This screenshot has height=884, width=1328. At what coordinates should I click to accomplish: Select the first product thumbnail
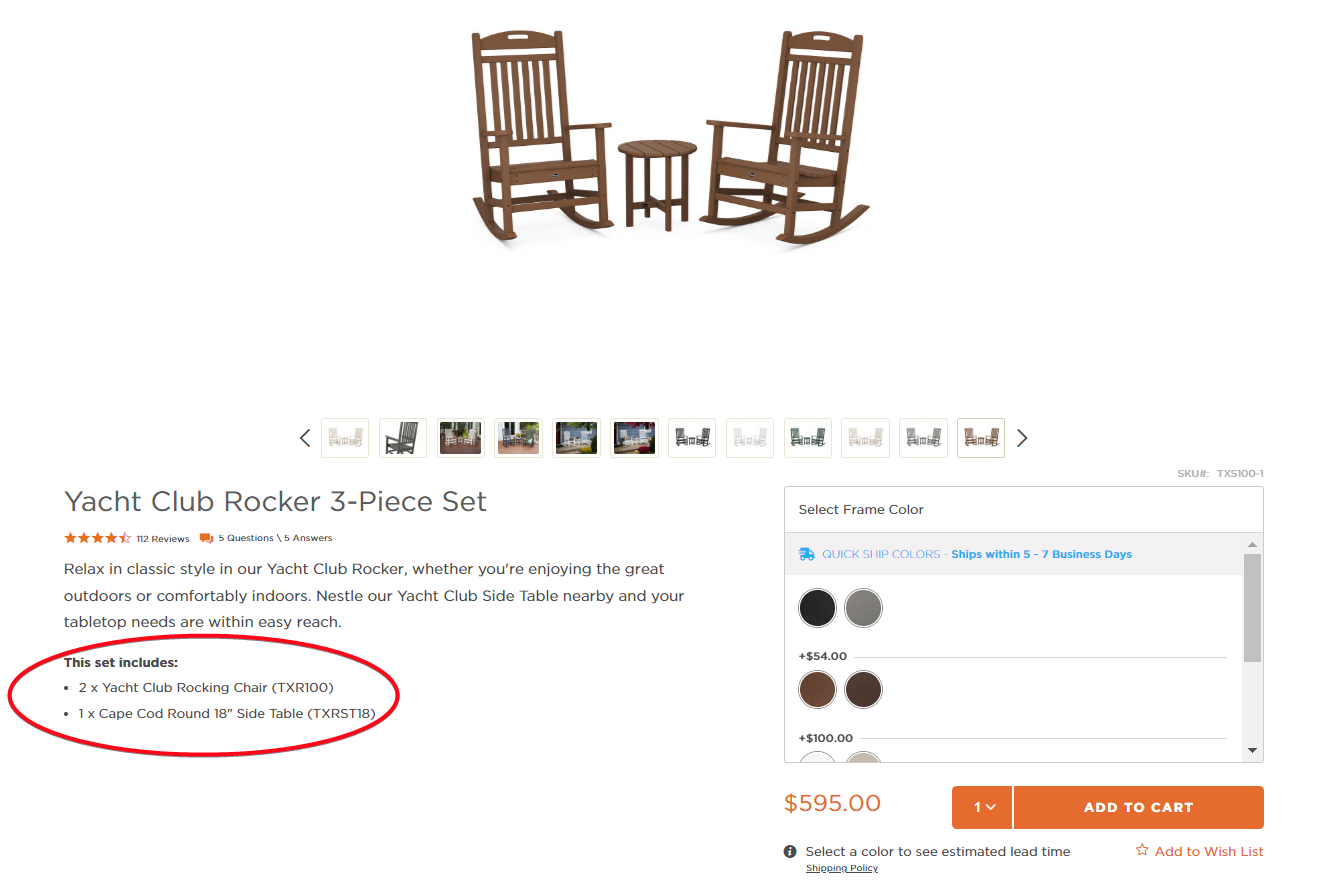point(344,437)
